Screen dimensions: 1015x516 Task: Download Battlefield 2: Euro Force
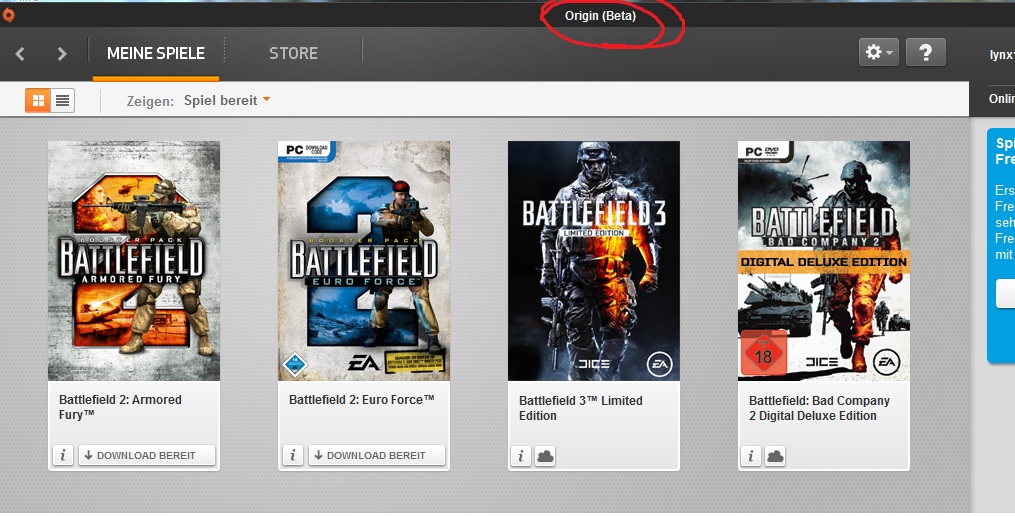(377, 455)
